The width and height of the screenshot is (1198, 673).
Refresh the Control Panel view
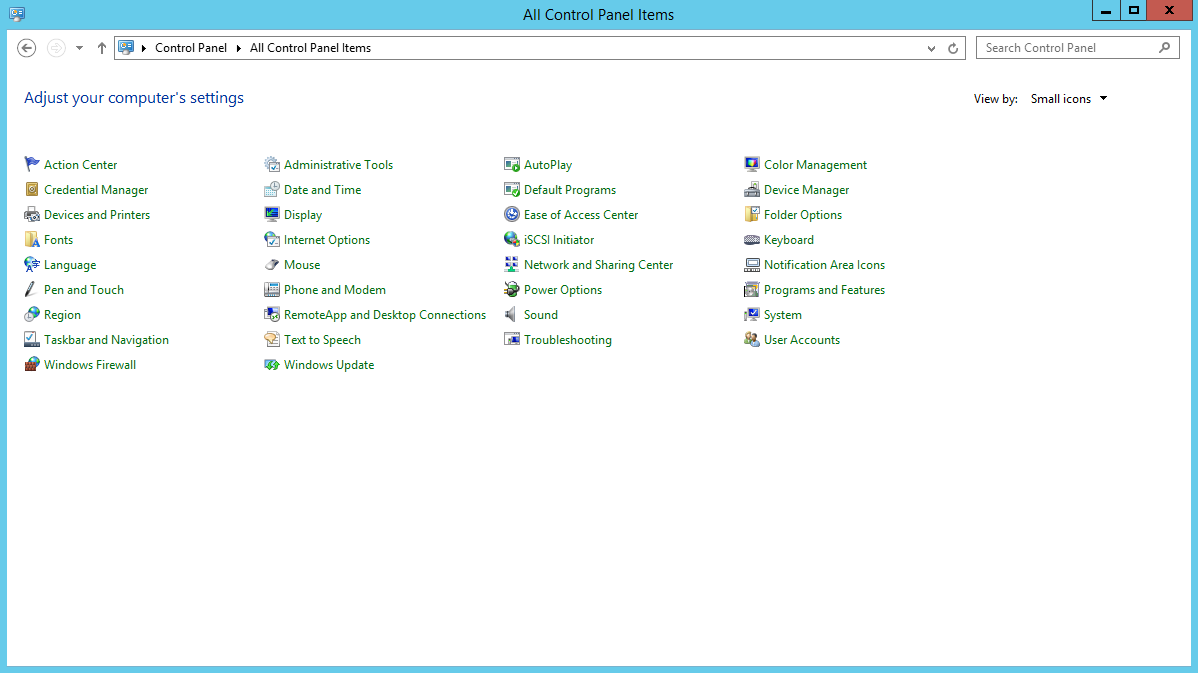(x=953, y=48)
